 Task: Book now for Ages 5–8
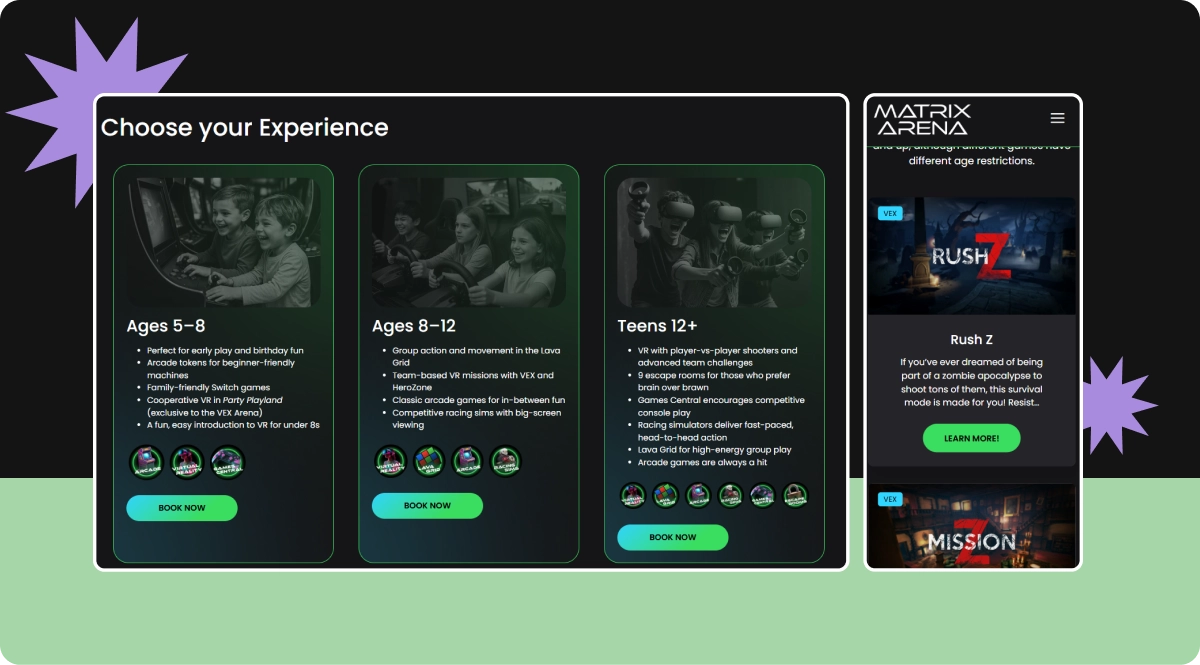[182, 508]
